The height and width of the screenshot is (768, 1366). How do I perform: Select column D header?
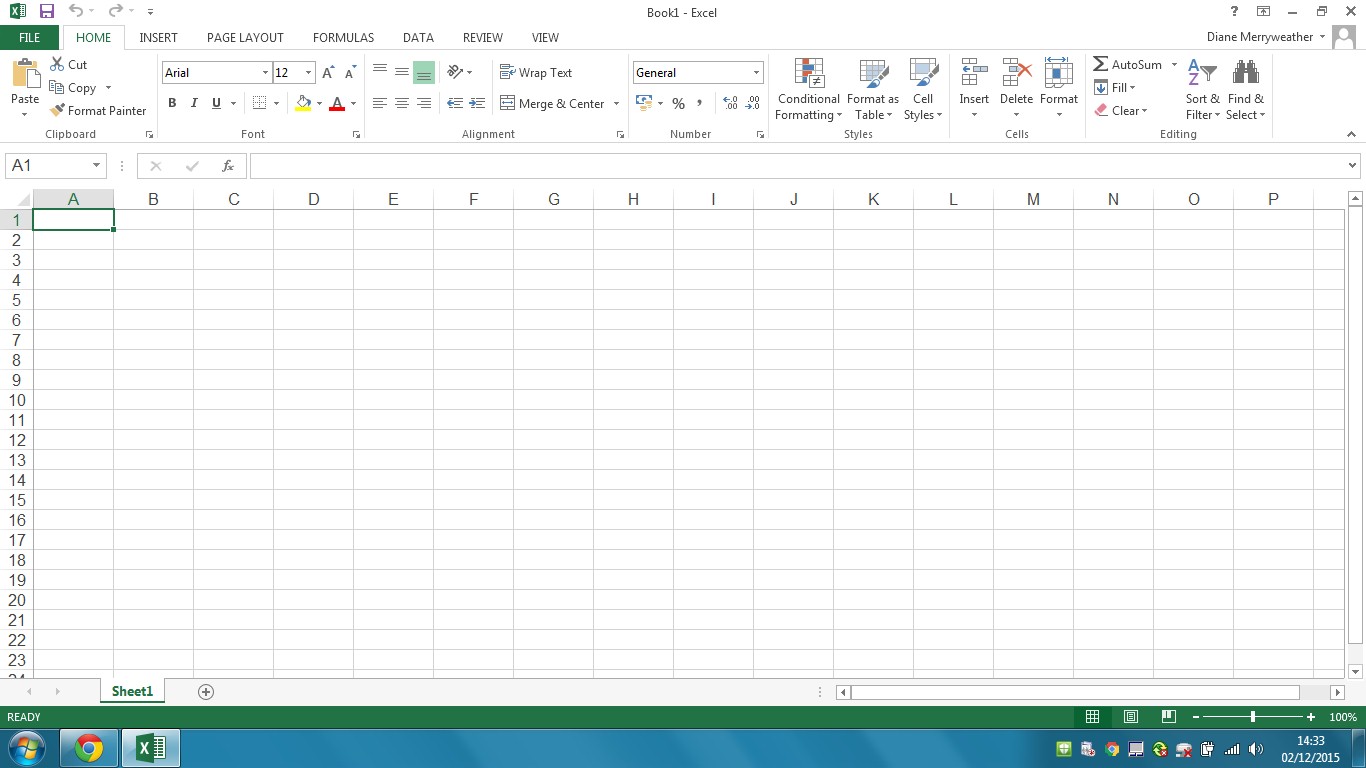(x=313, y=199)
